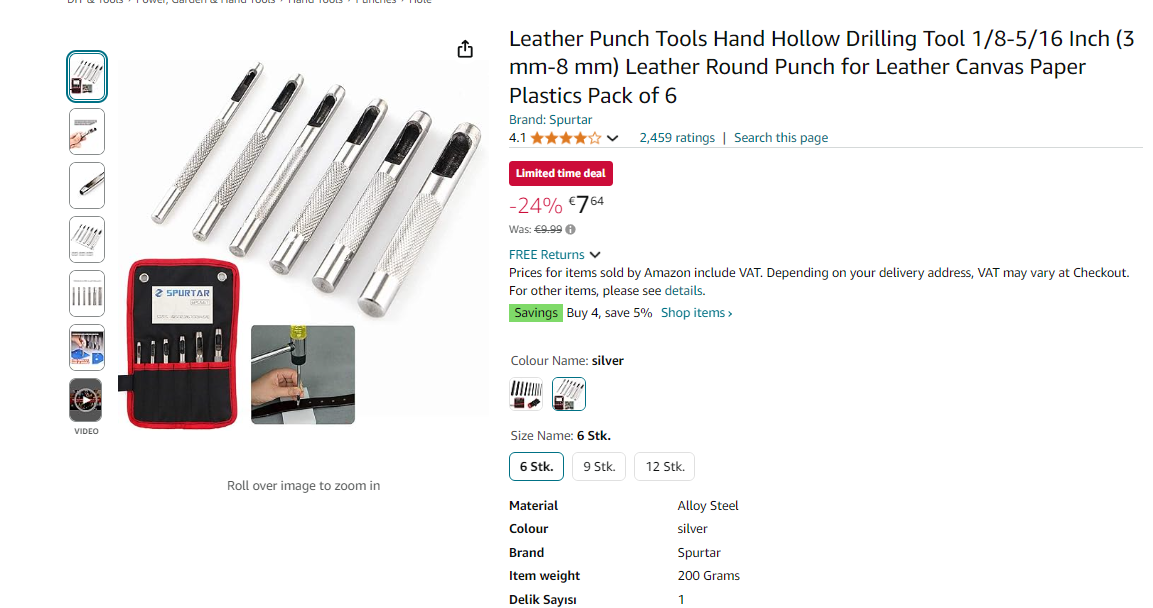Image resolution: width=1153 pixels, height=608 pixels.
Task: Open Shop items savings link
Action: 696,313
